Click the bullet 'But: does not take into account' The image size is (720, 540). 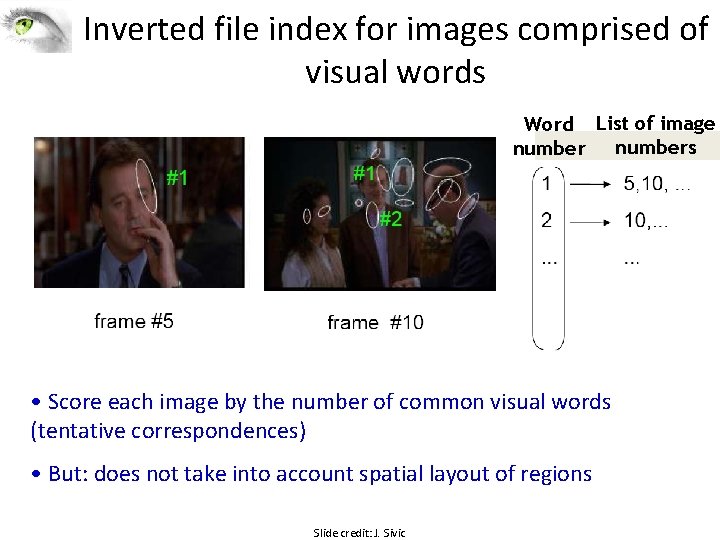pos(311,474)
